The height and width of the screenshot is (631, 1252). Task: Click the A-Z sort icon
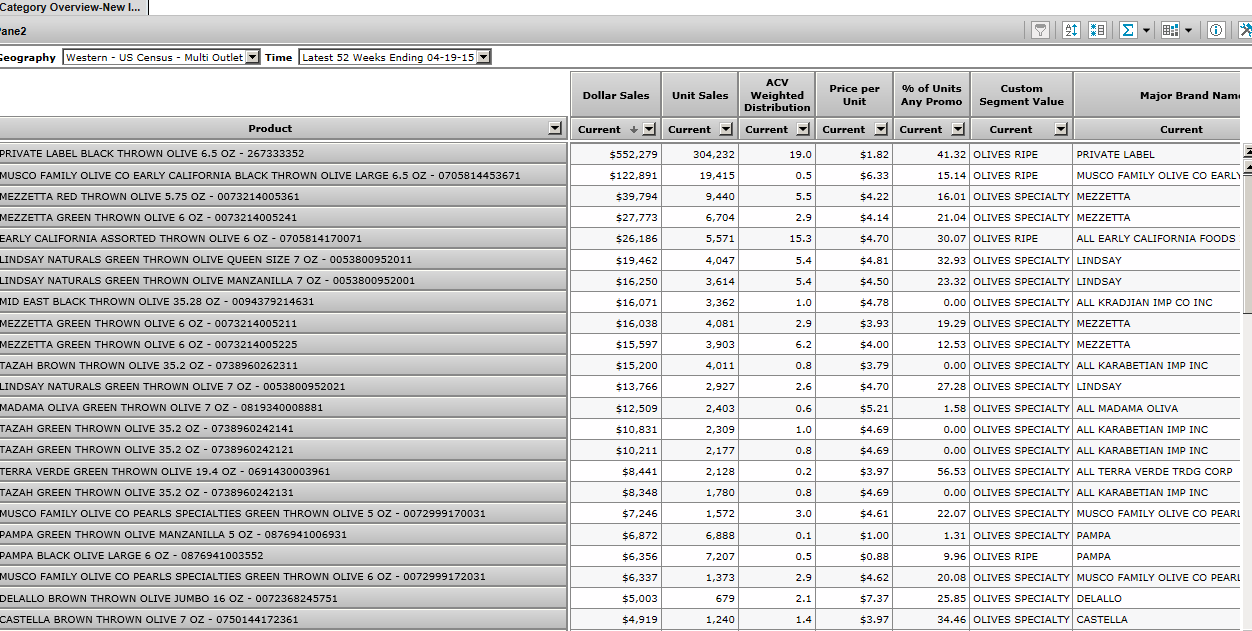coord(1071,30)
